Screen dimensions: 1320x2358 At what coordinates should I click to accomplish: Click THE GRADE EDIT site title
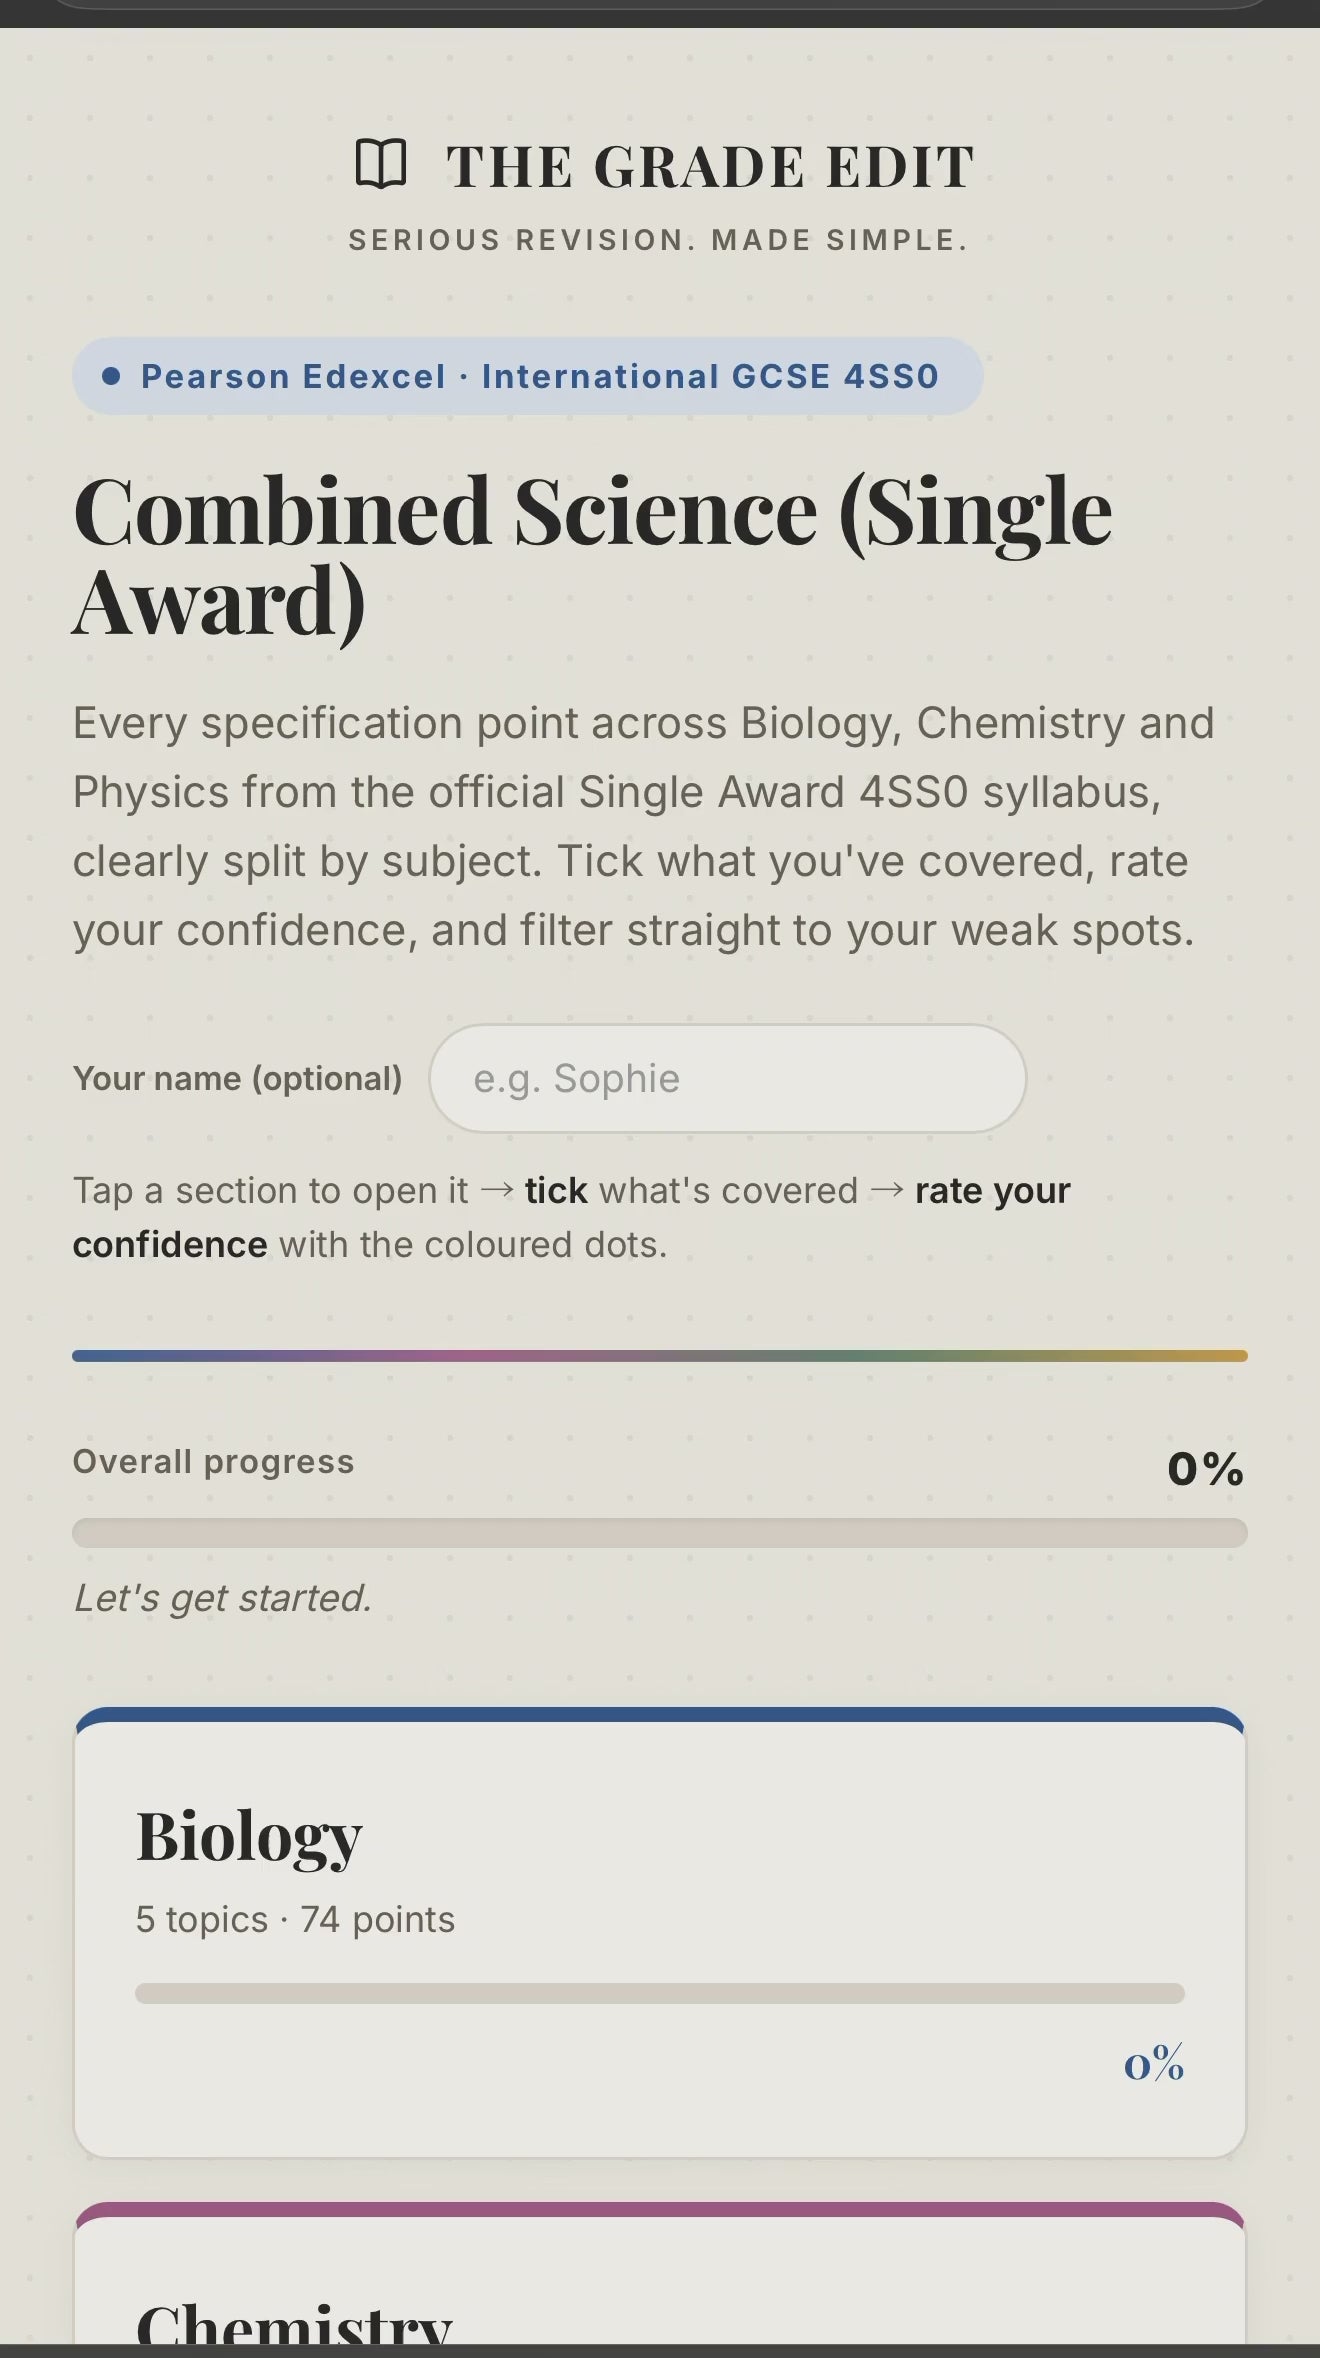pos(710,166)
